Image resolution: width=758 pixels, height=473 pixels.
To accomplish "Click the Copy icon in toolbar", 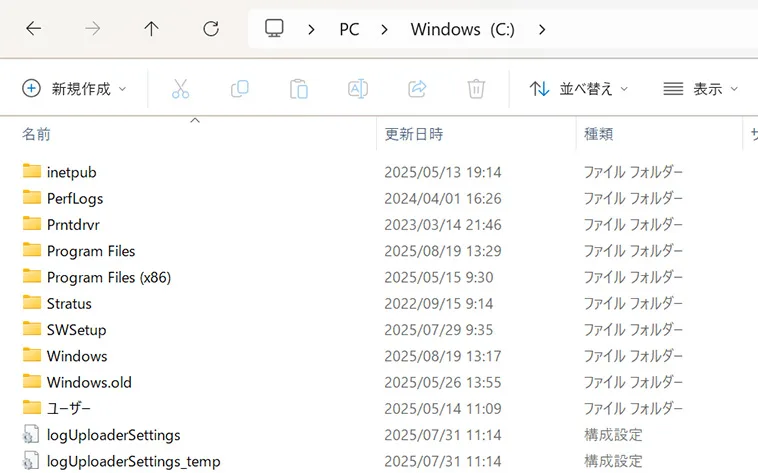I will pyautogui.click(x=239, y=89).
